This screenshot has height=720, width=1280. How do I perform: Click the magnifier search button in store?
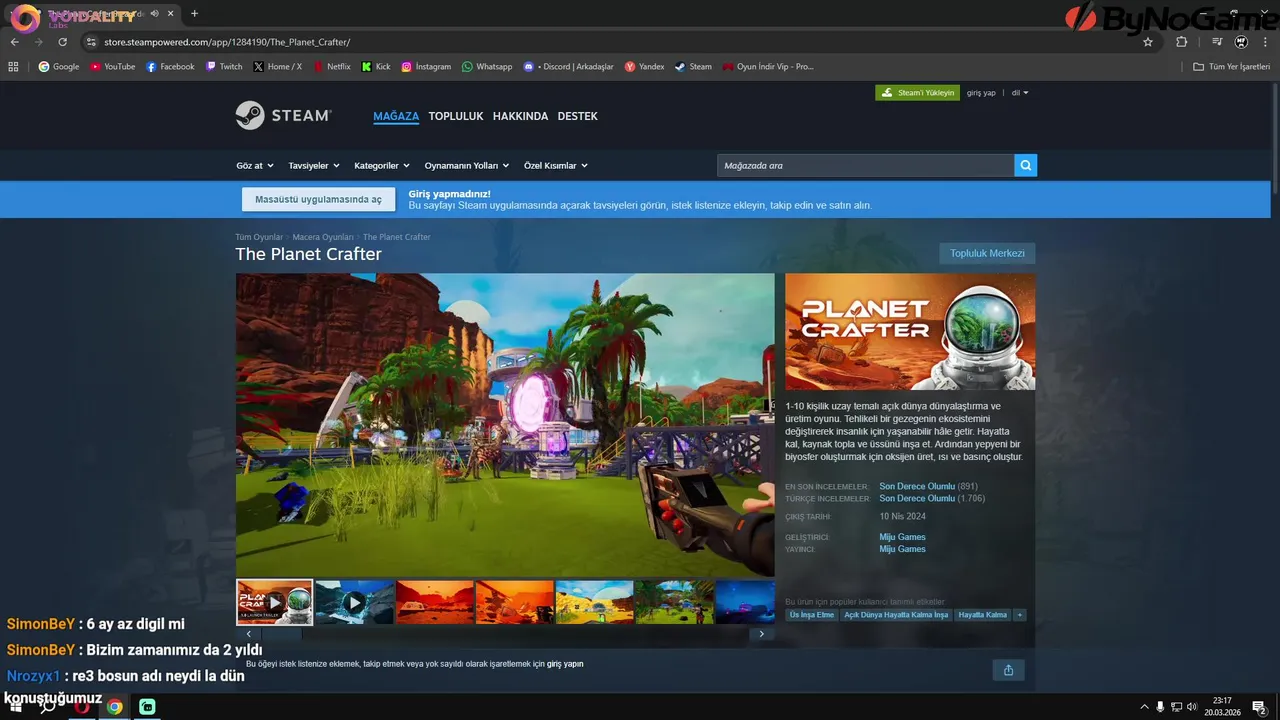[x=1025, y=165]
